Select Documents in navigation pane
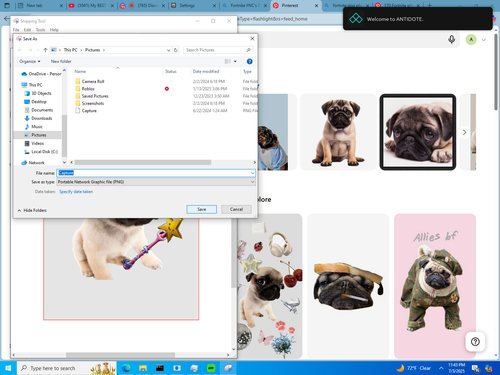Viewport: 500px width, 375px height. (39, 110)
